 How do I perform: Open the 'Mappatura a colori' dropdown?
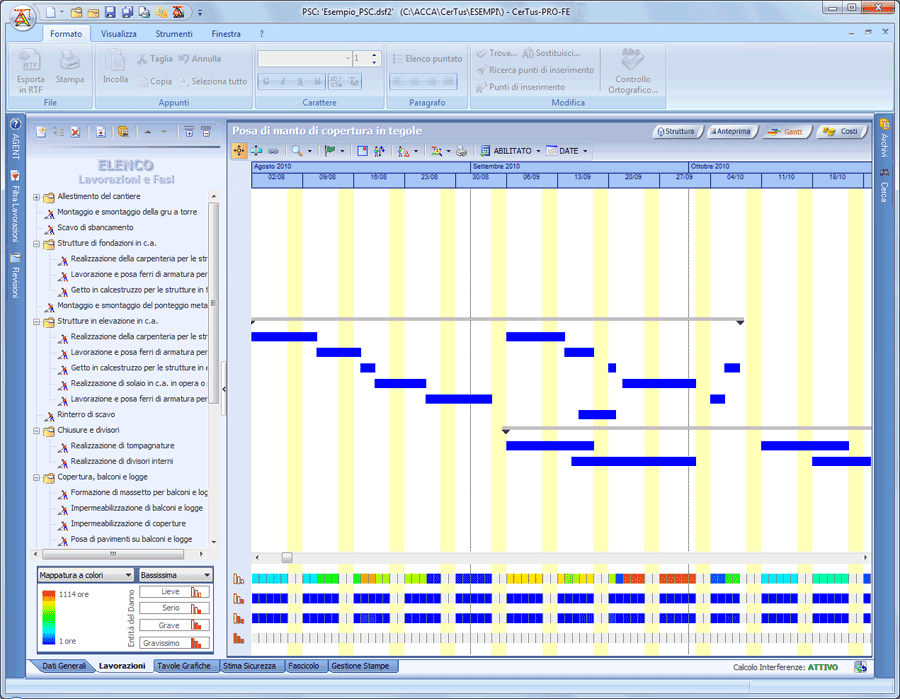[85, 575]
